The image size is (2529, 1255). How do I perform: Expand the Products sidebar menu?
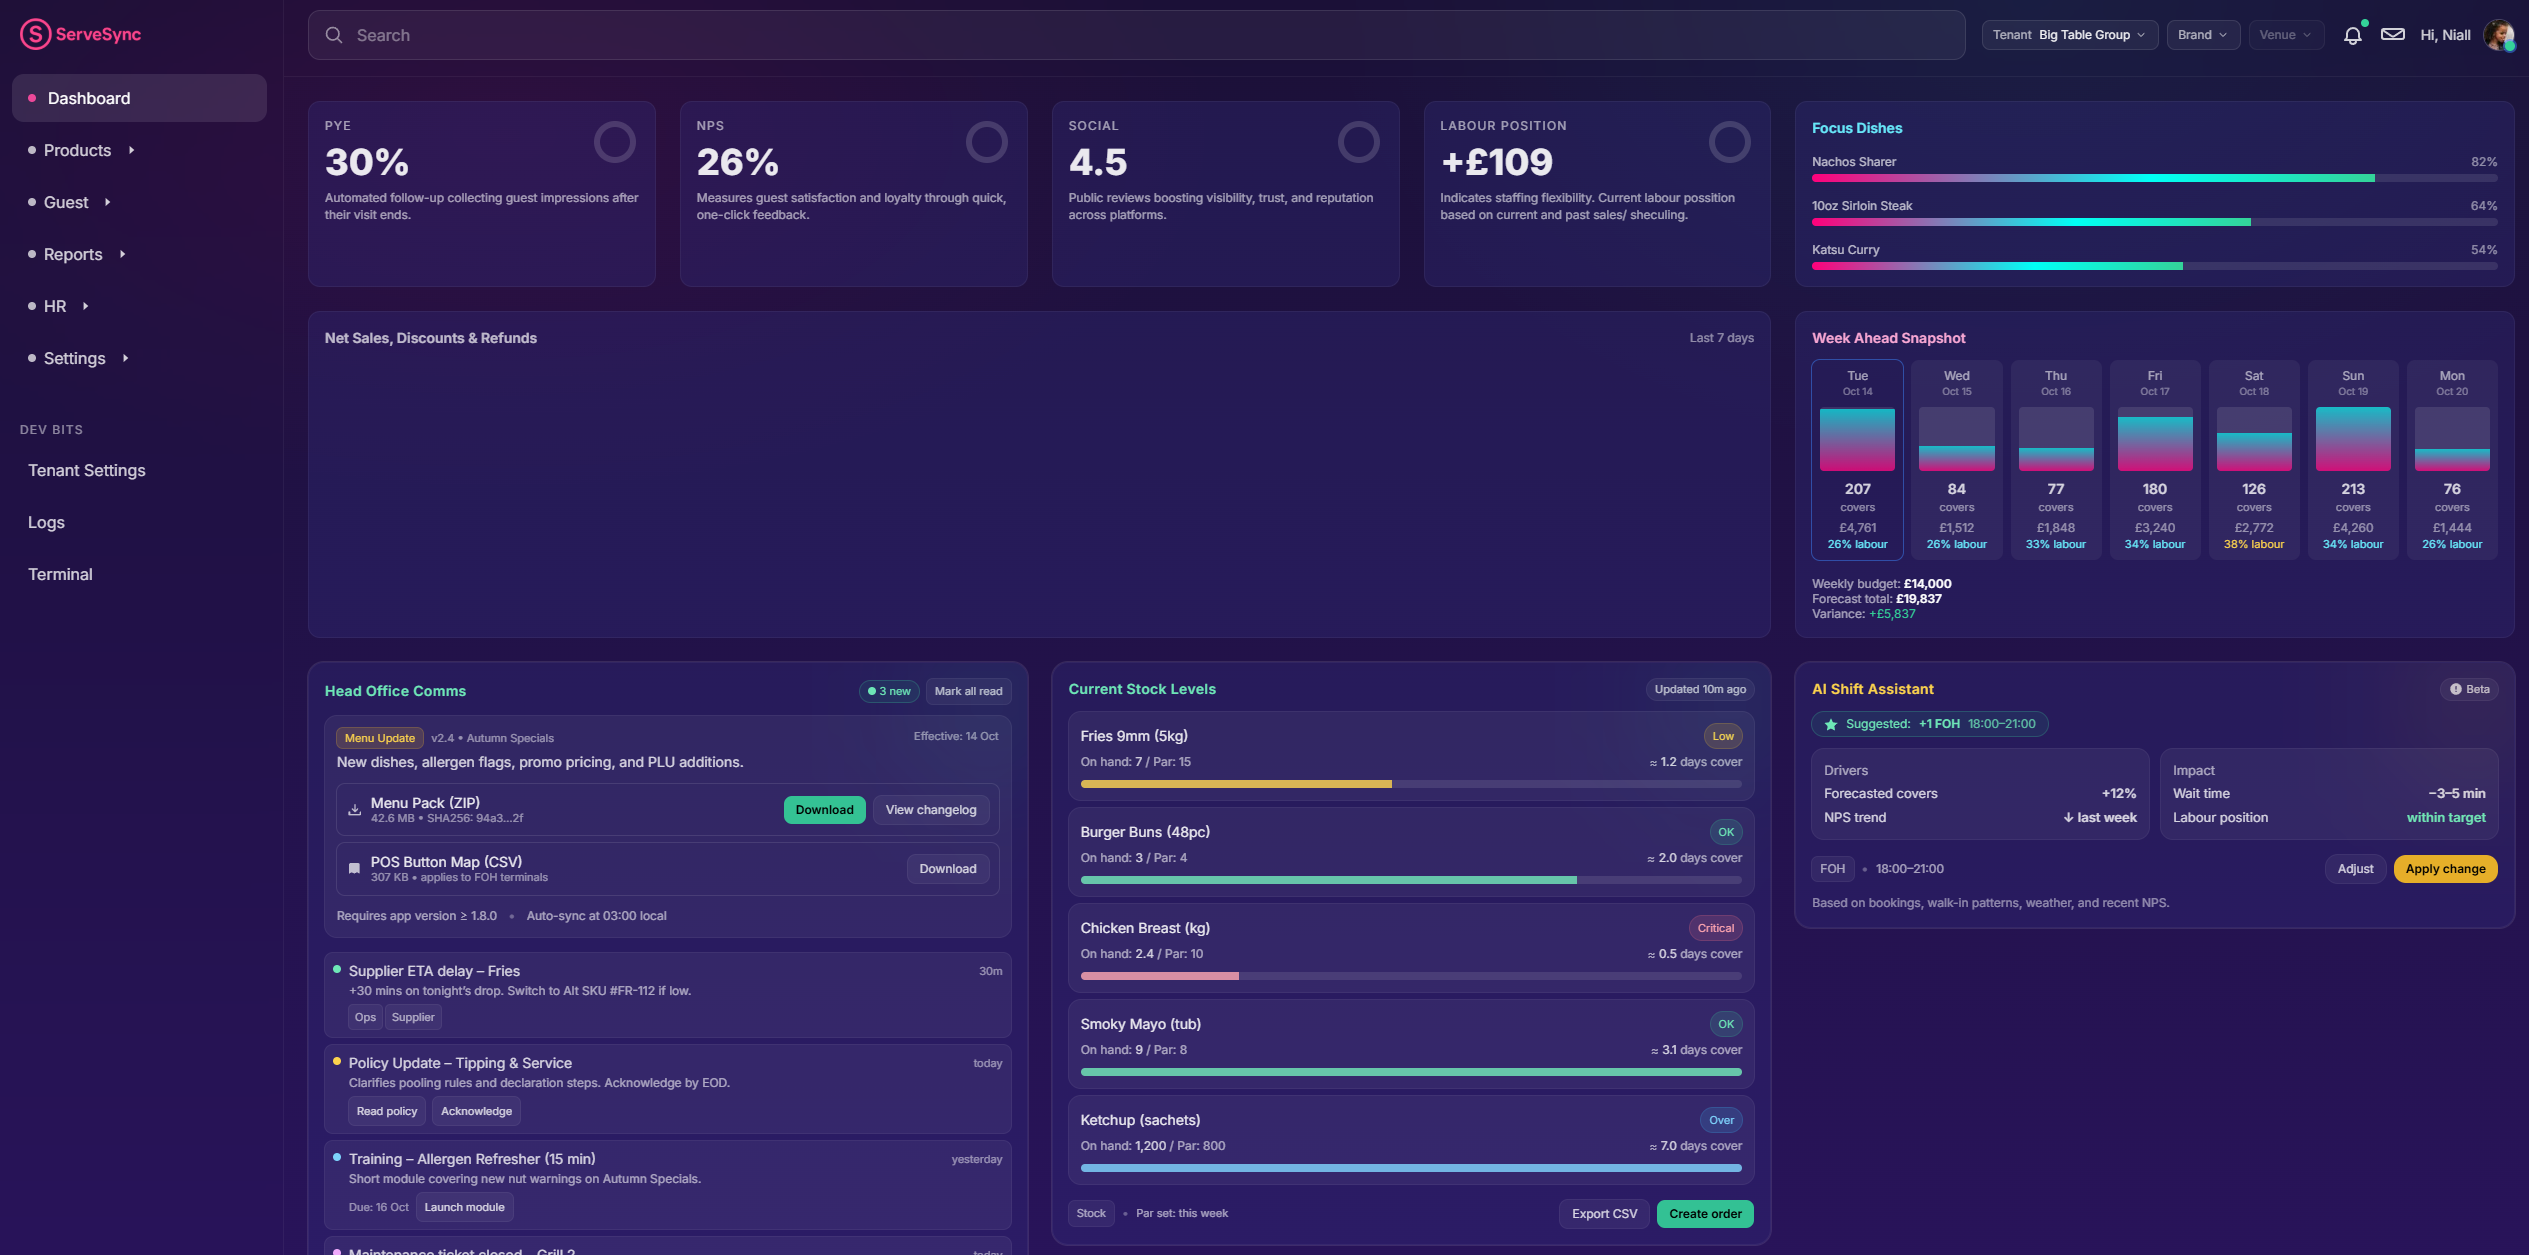point(78,150)
